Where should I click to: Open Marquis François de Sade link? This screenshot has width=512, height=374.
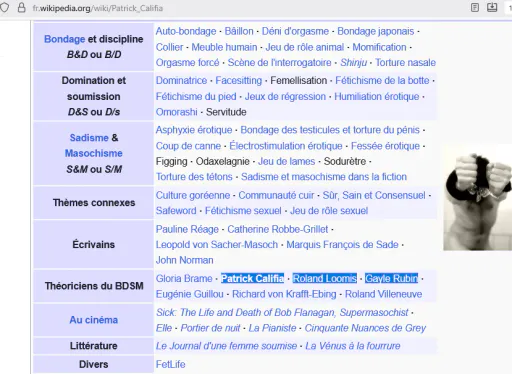[343, 245]
